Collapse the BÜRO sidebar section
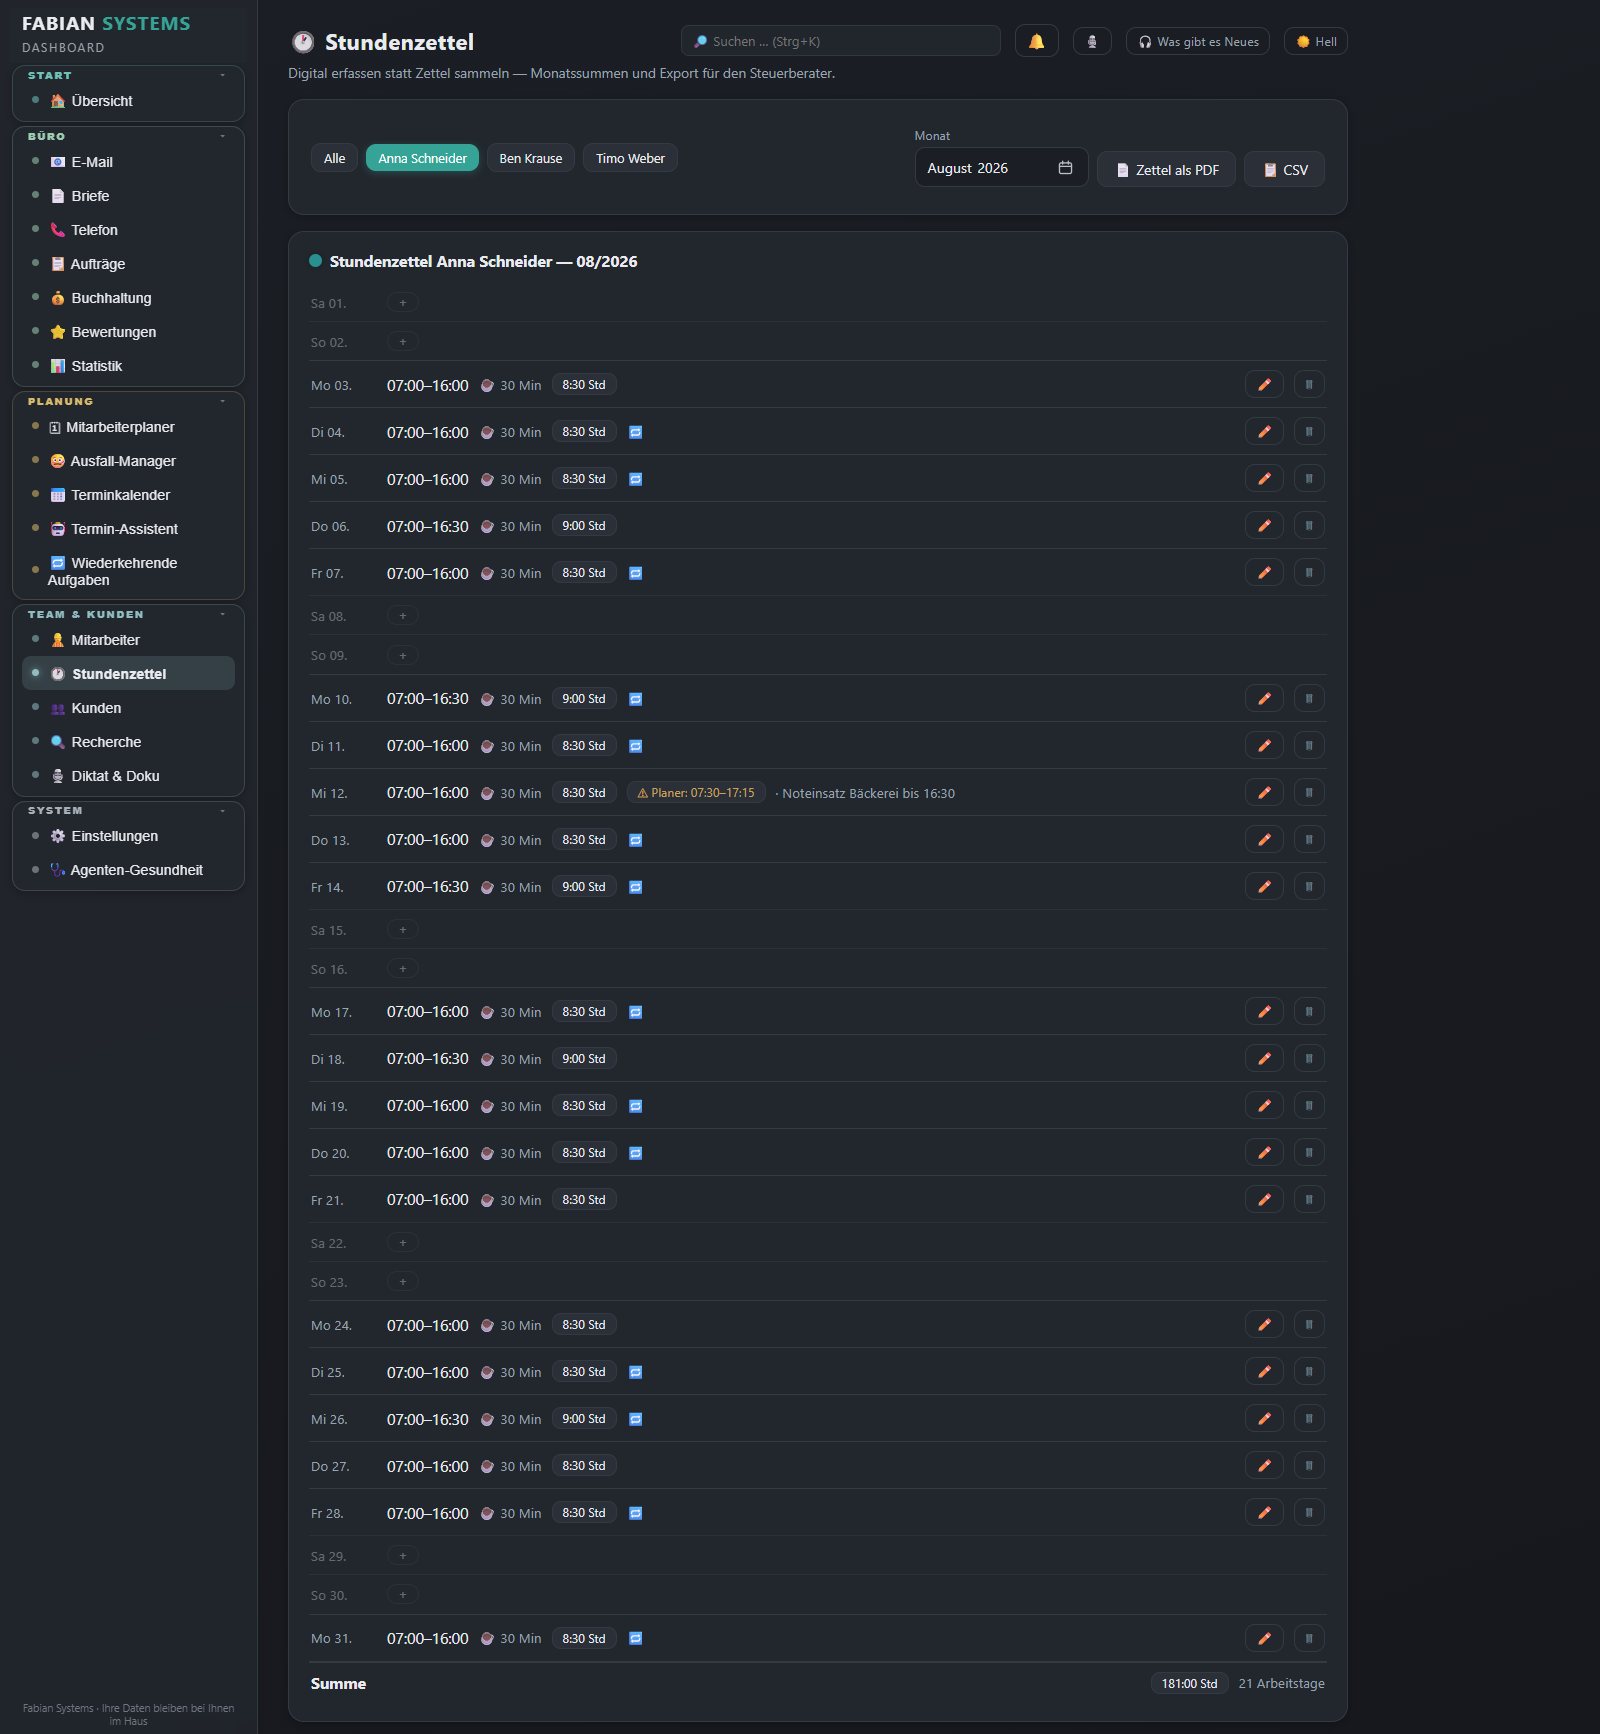1600x1734 pixels. pyautogui.click(x=222, y=136)
